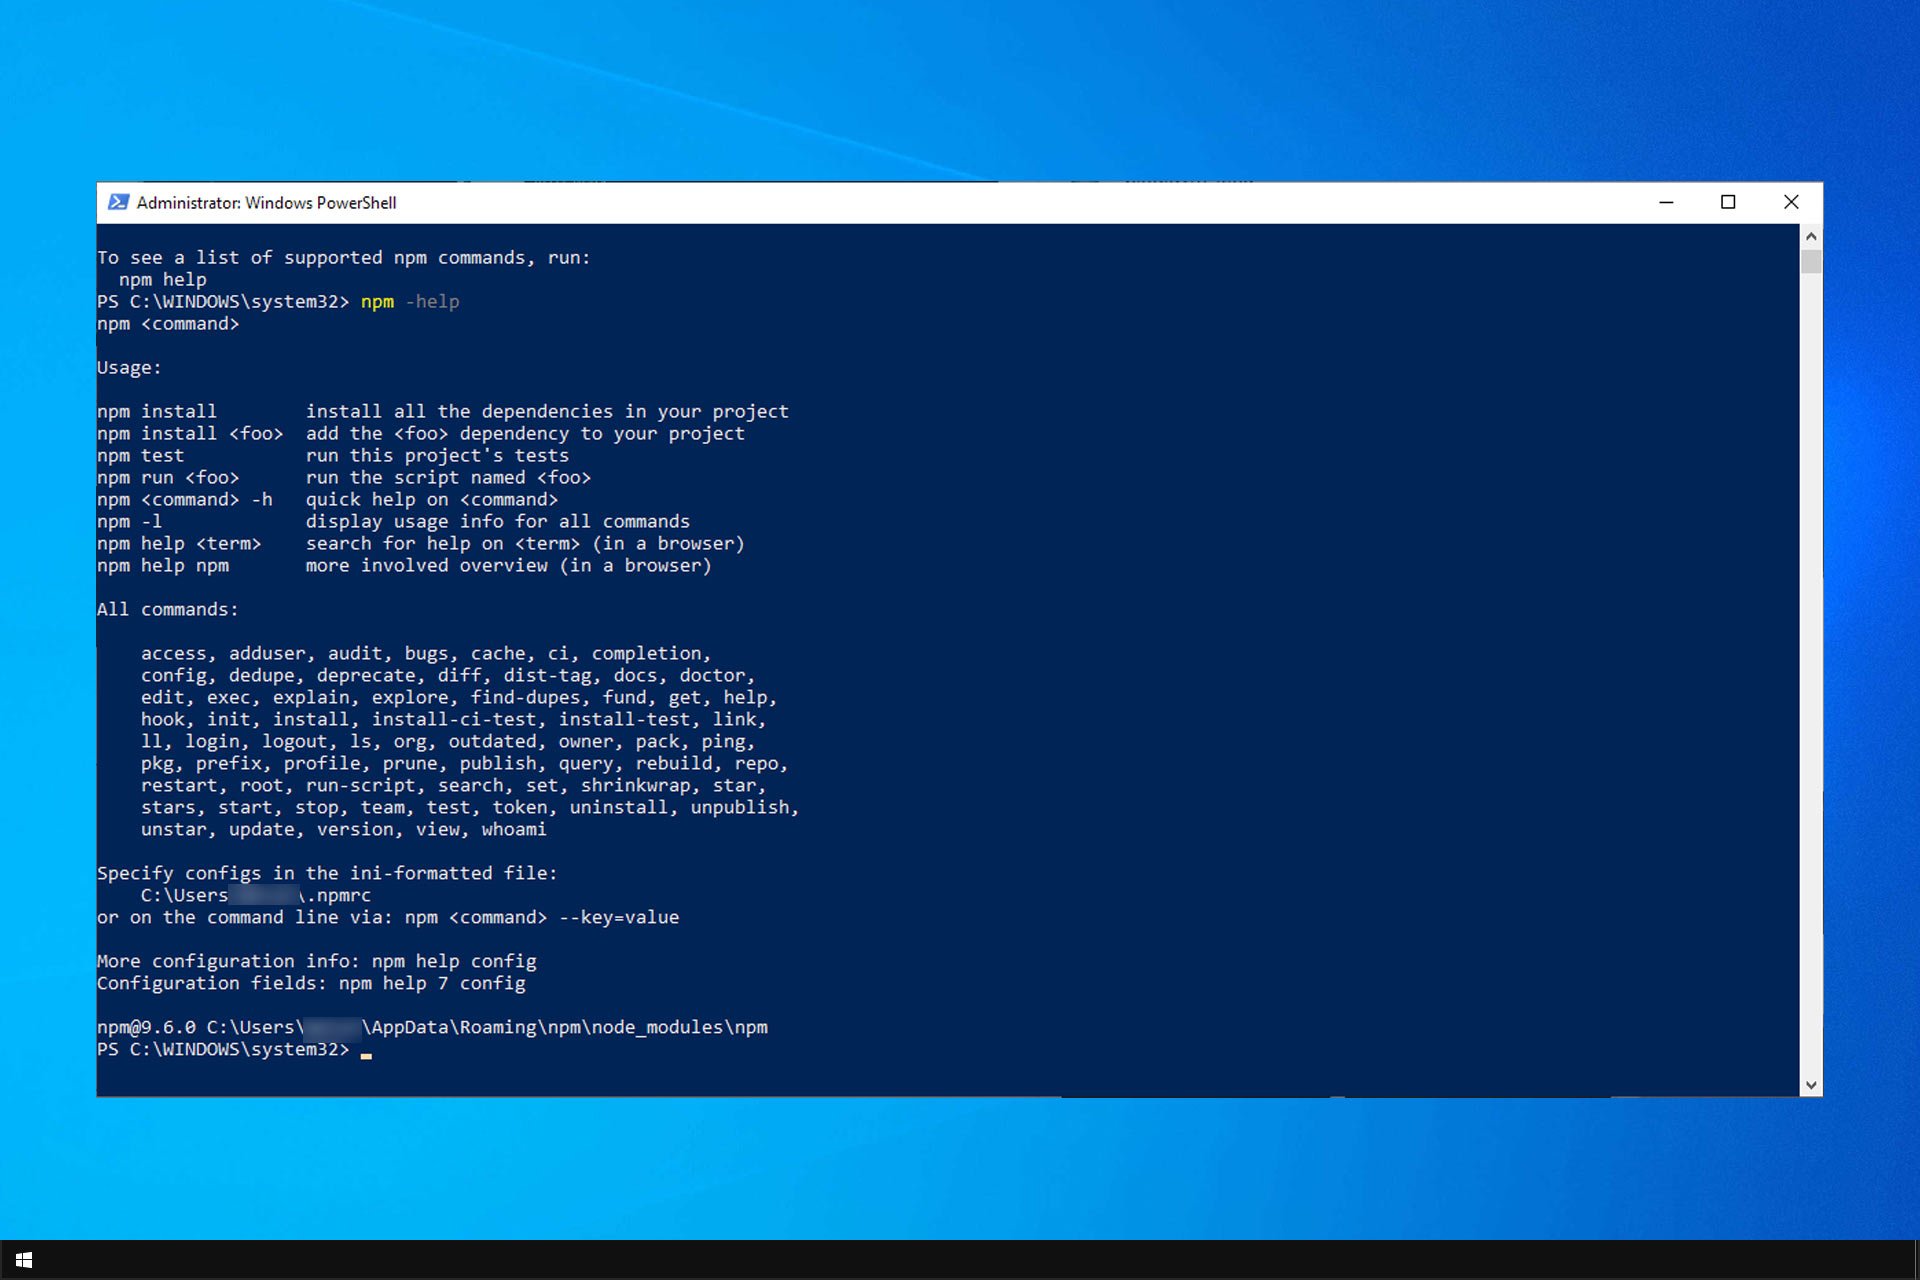Click 'To see a list of supported npm commands' line
Image resolution: width=1920 pixels, height=1280 pixels.
[344, 258]
